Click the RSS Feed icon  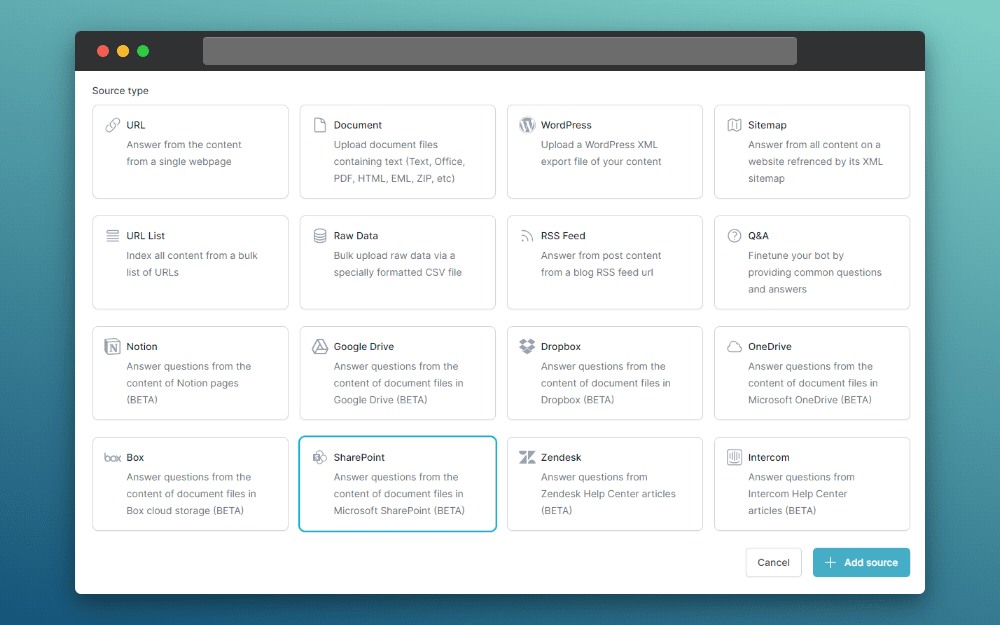tap(527, 236)
